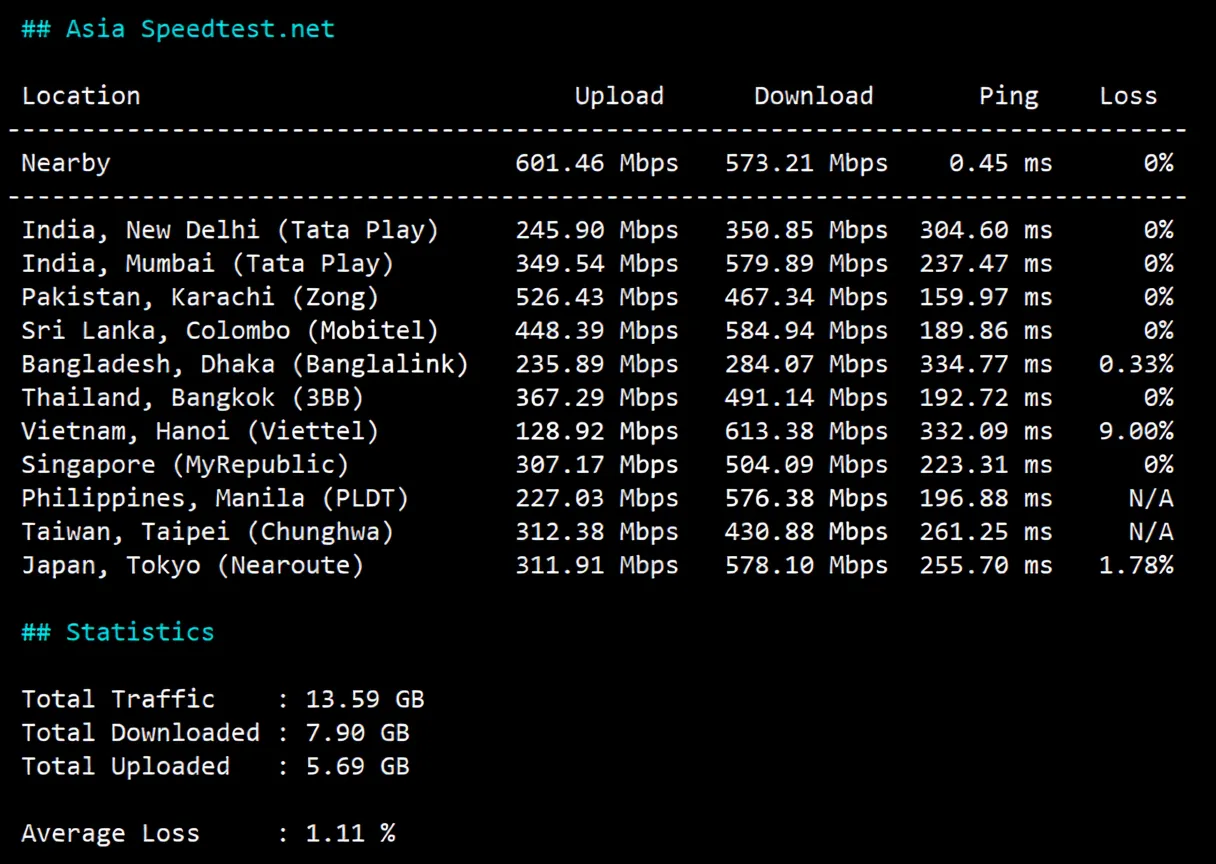Select the Location column header

coord(80,95)
